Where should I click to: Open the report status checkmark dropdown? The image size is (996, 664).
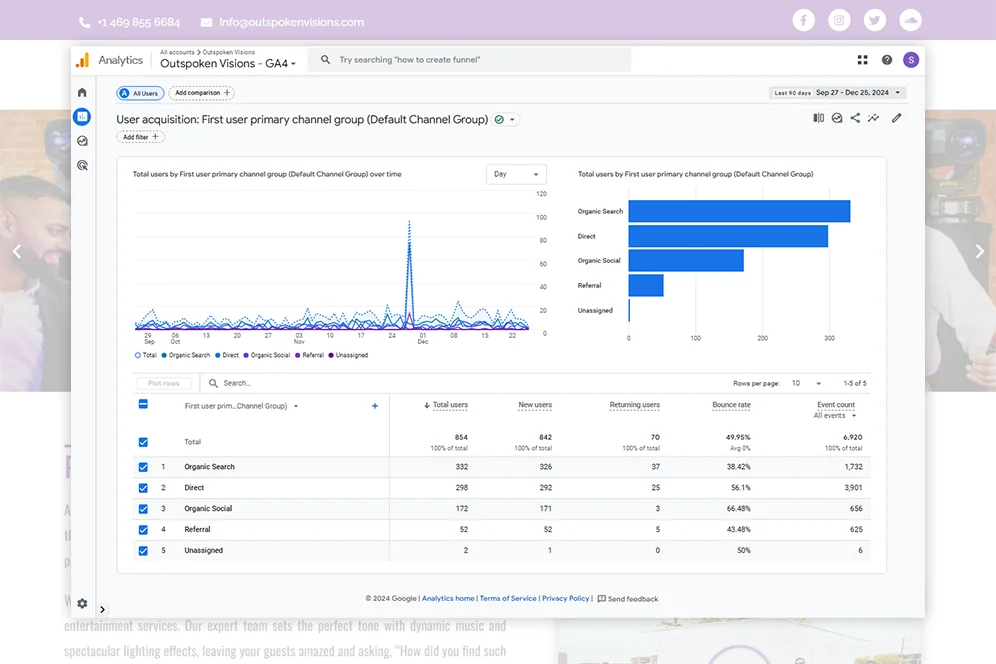click(x=506, y=119)
